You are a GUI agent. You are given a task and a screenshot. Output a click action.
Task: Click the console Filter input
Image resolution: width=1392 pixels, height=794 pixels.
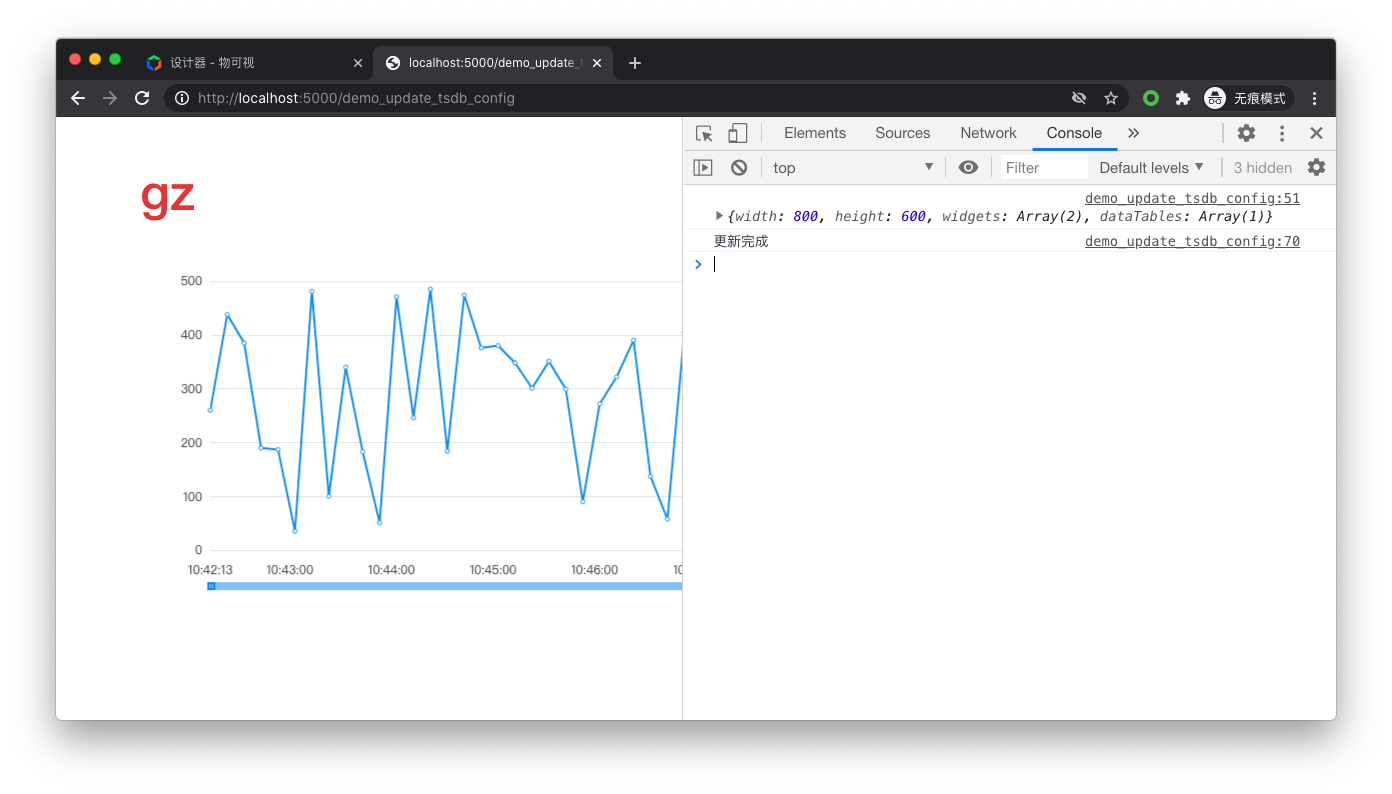(x=1044, y=168)
